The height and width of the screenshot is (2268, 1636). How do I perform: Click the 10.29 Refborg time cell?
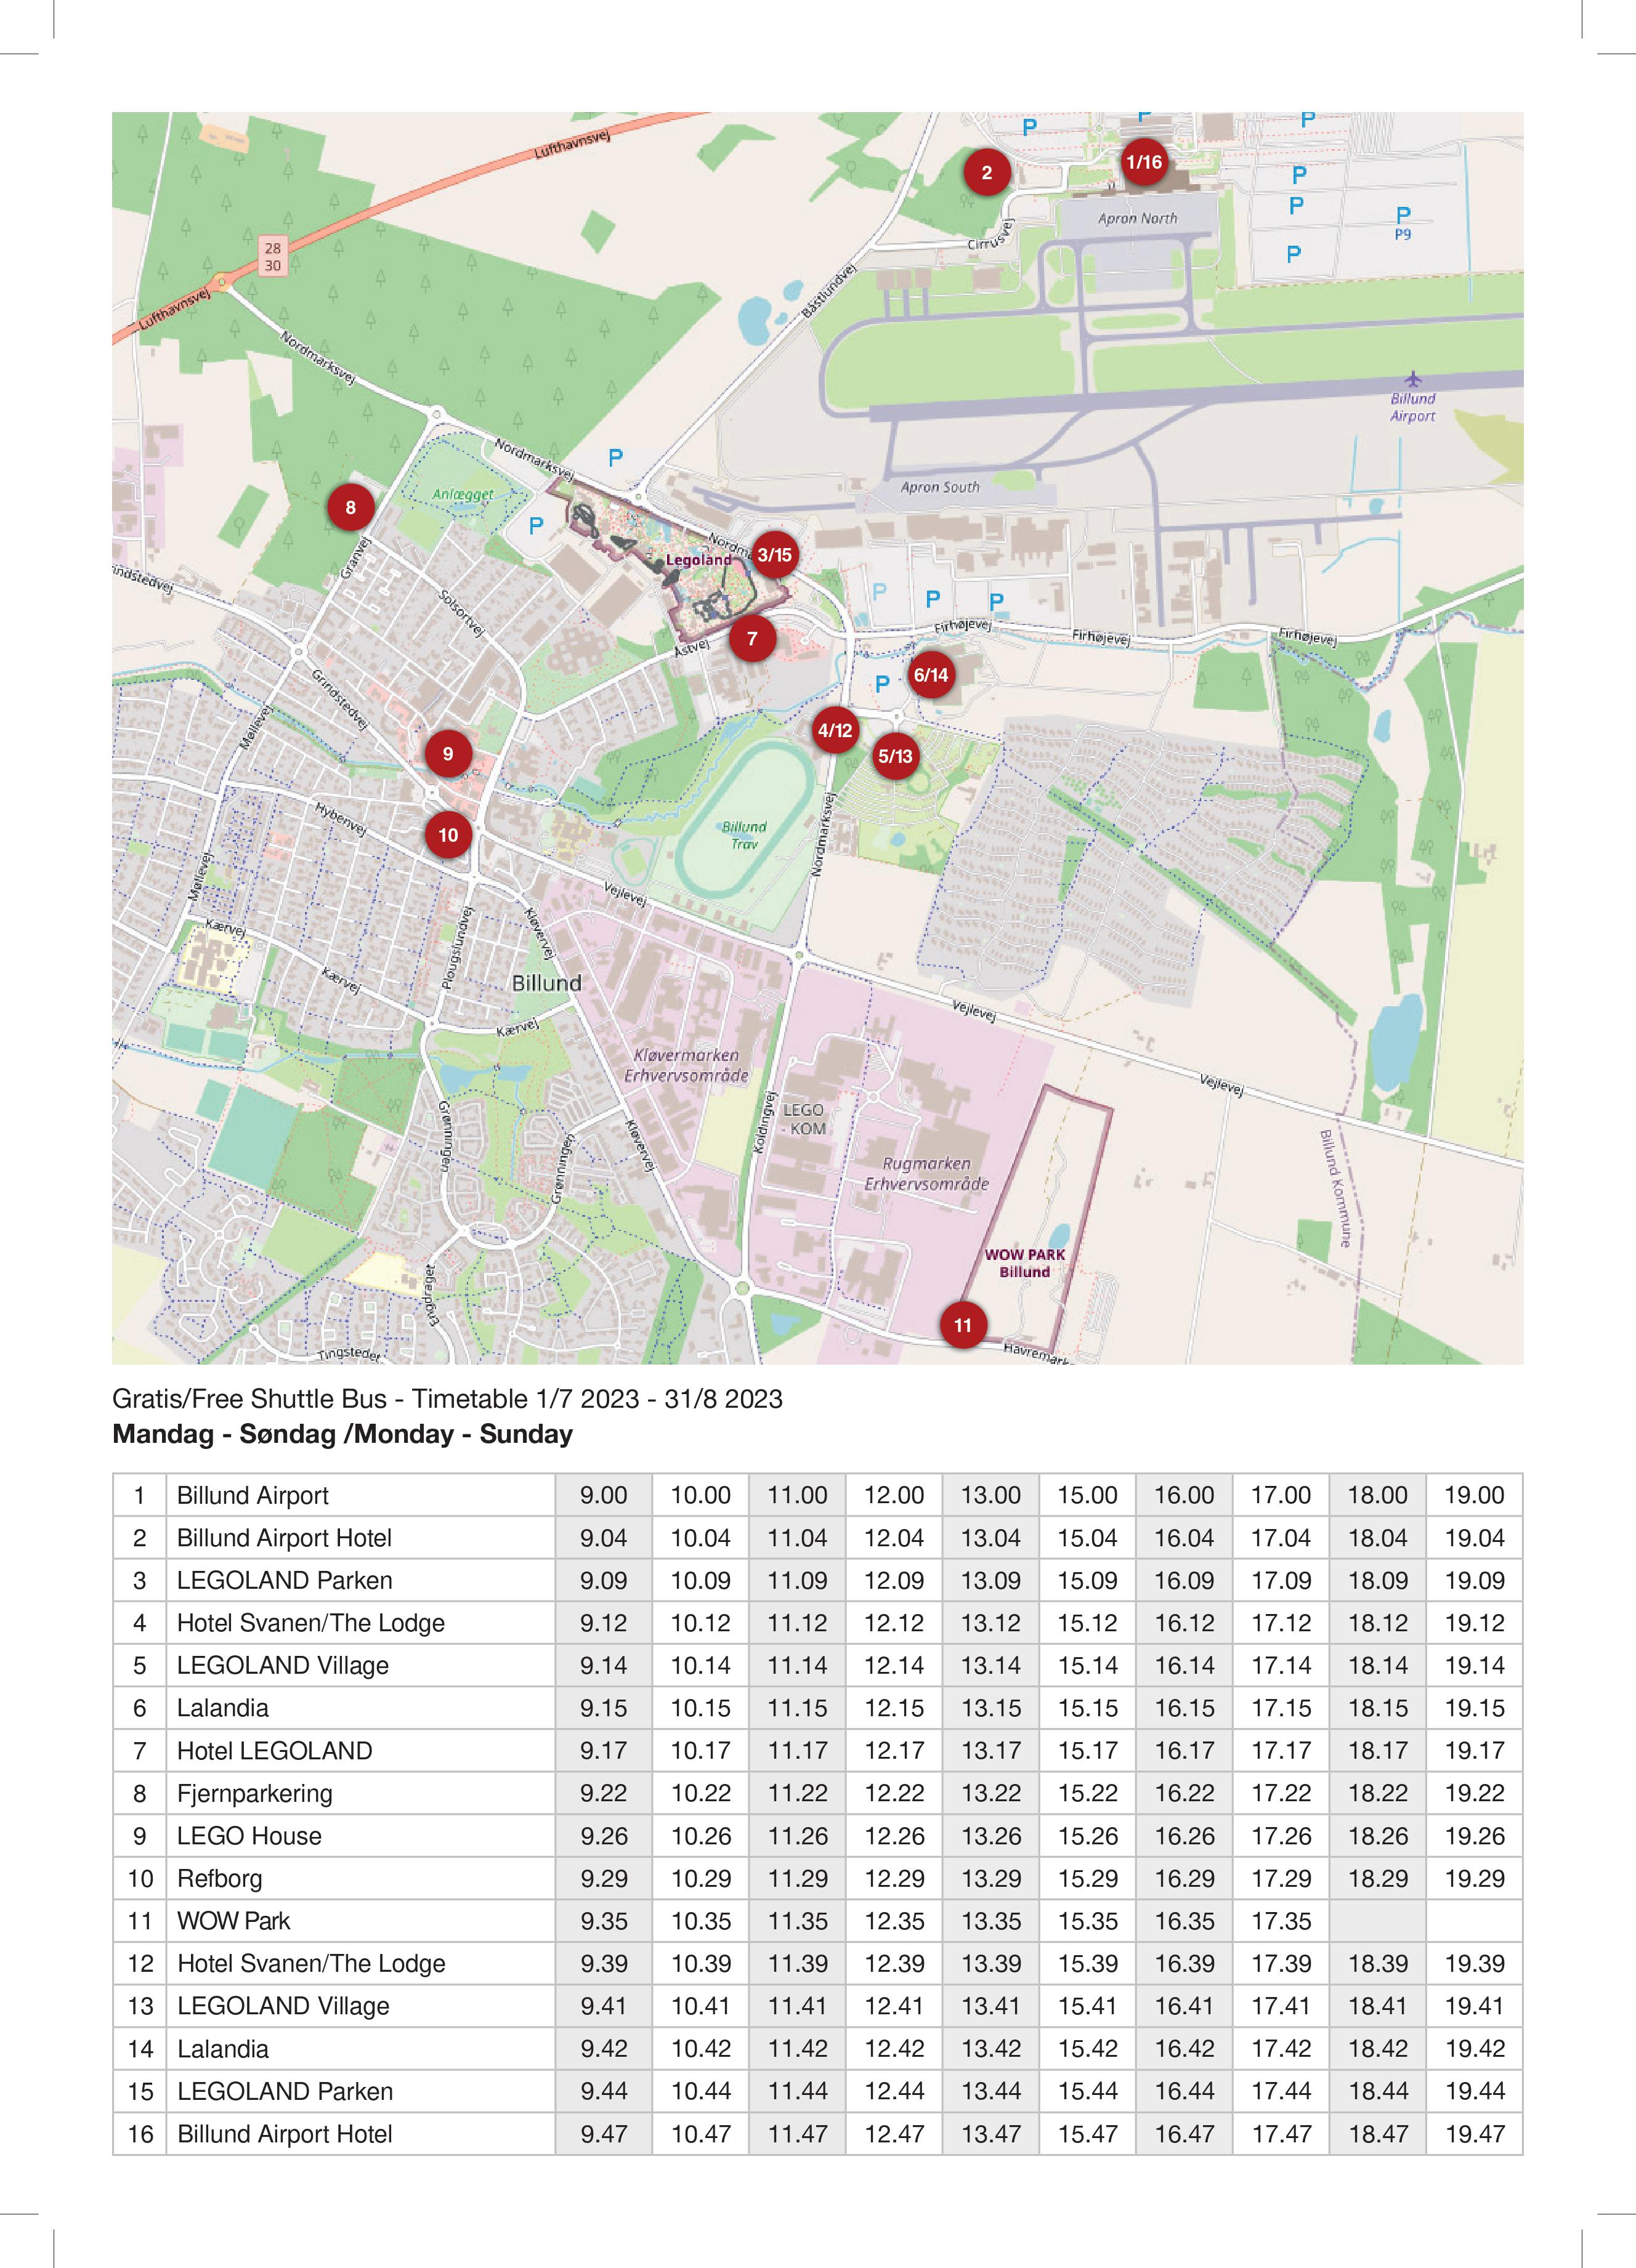coord(701,1878)
